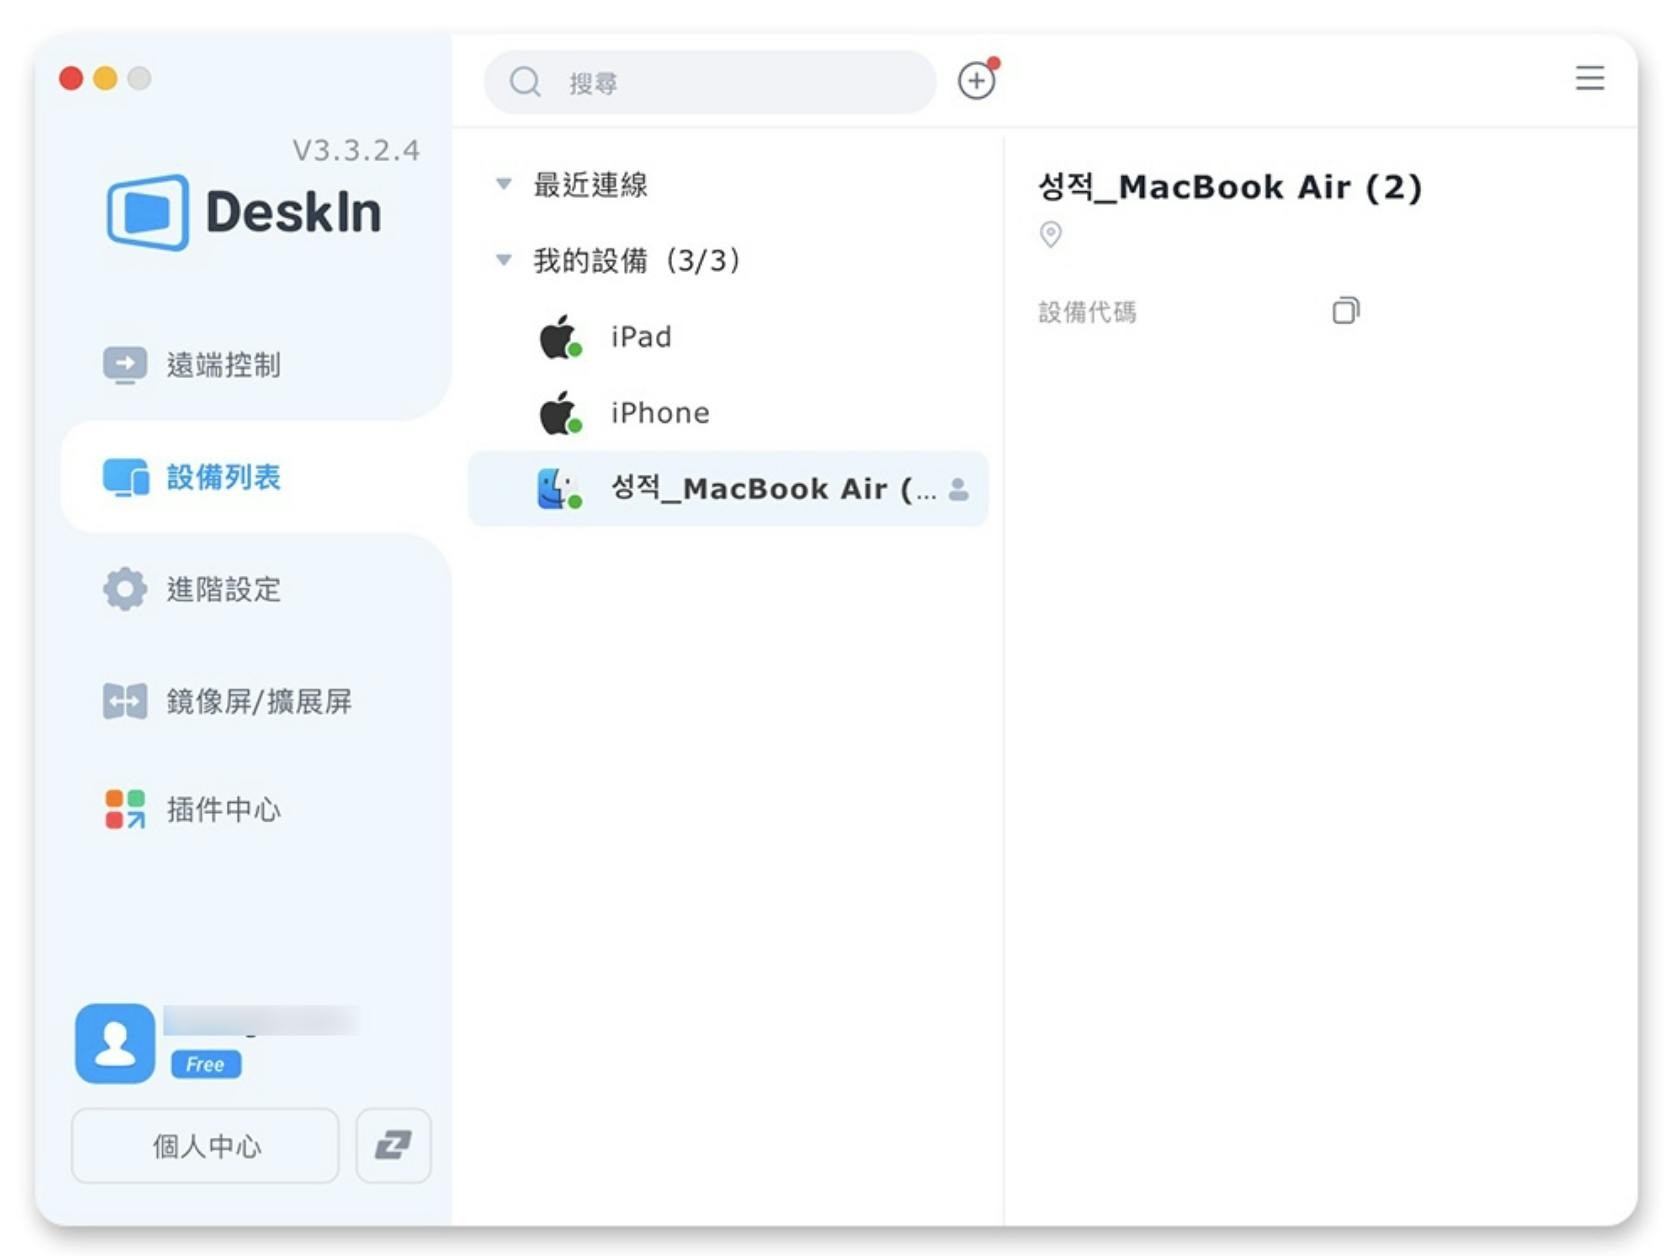This screenshot has height=1256, width=1670.
Task: Click the 성적_MacBook Air (2) title
Action: [x=1230, y=187]
